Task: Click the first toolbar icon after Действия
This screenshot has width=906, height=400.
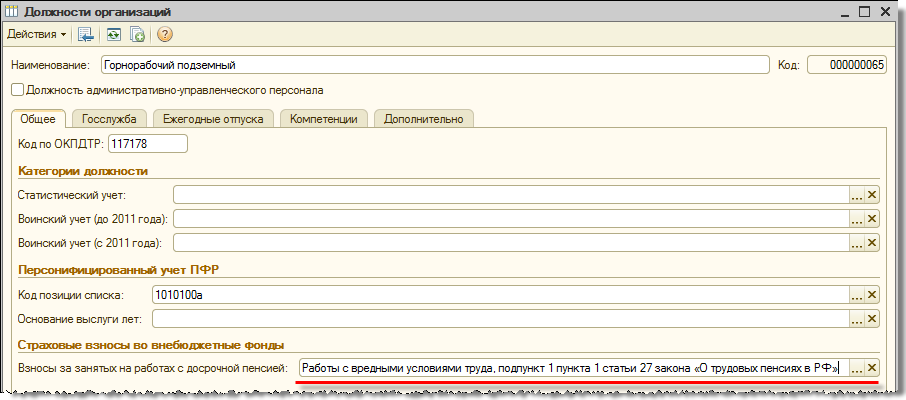Action: pyautogui.click(x=86, y=34)
